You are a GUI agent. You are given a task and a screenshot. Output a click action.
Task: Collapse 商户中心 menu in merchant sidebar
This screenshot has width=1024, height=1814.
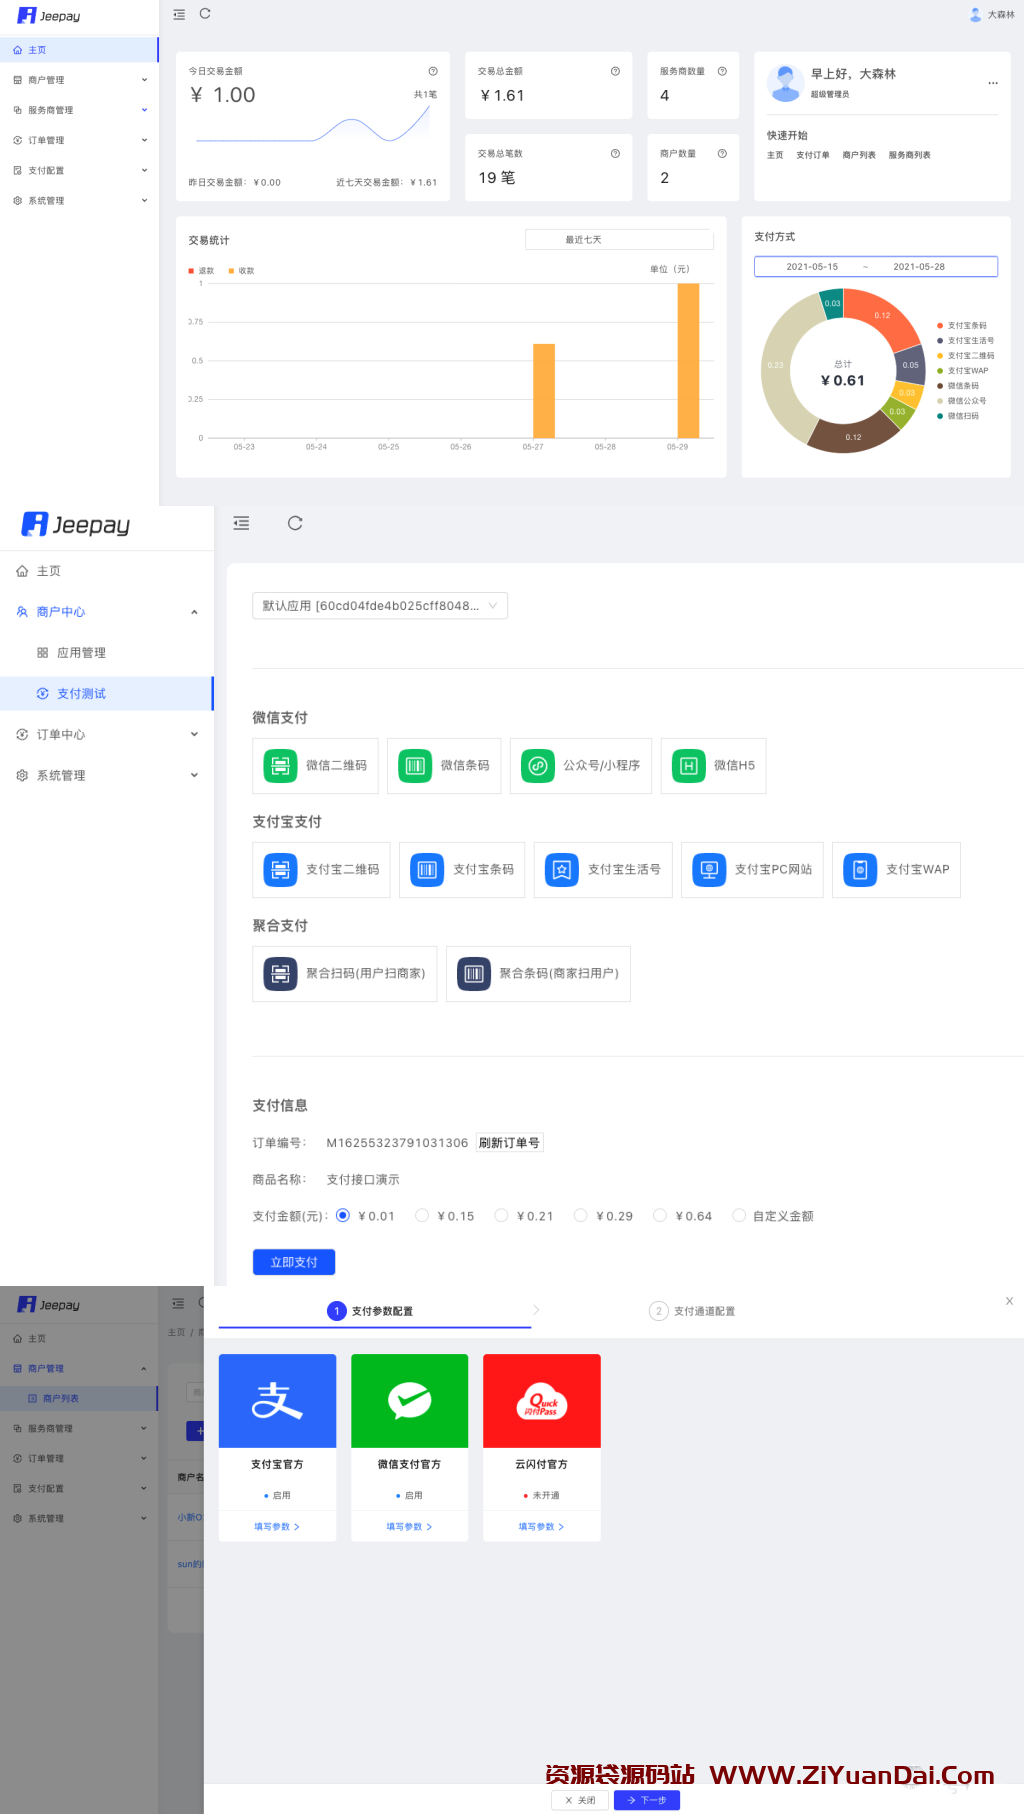pos(107,612)
